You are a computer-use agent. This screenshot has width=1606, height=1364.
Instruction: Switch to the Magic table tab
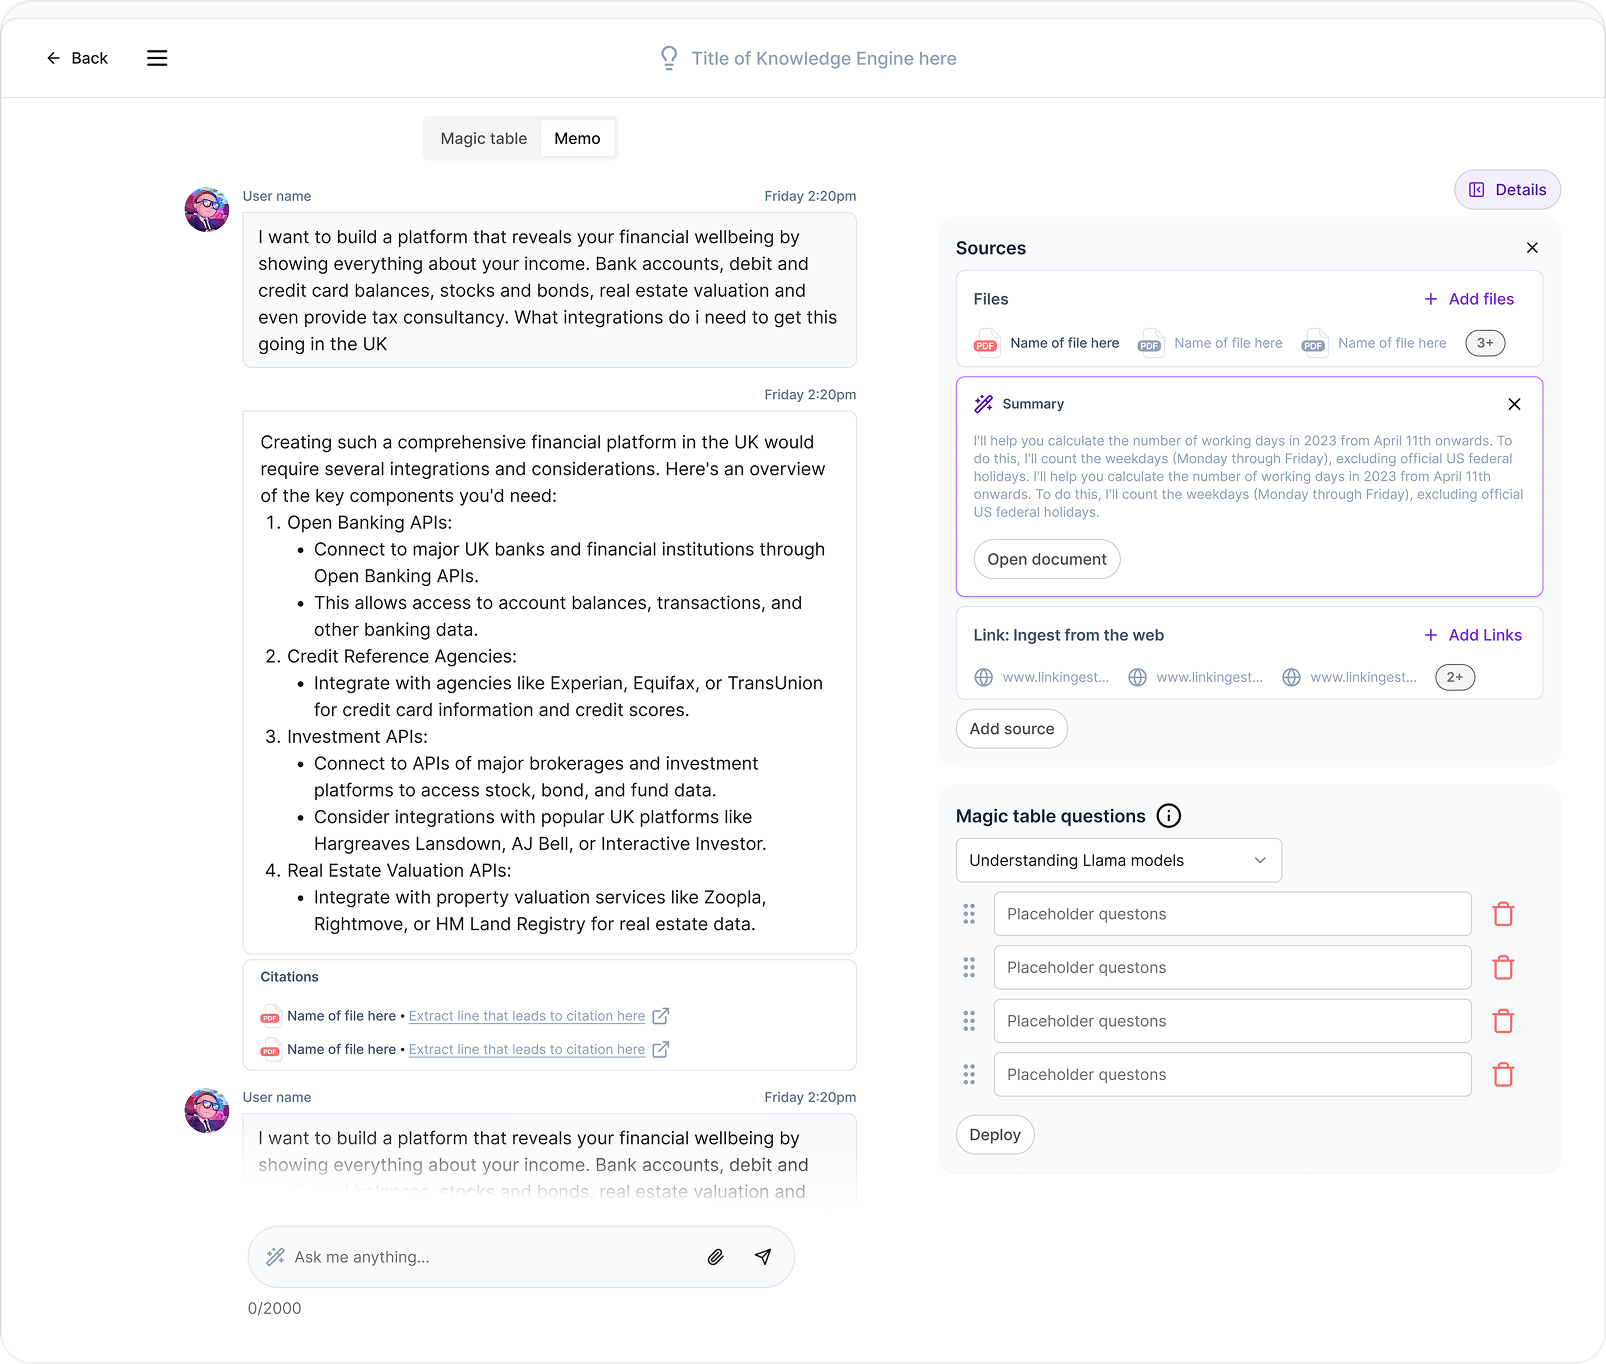(483, 138)
